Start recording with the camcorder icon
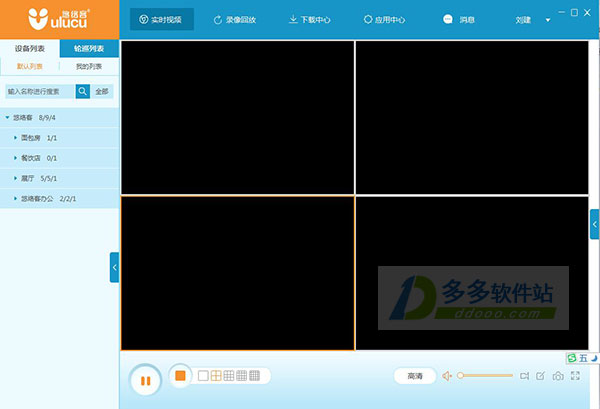Screen dimensions: 600x409 (x=524, y=376)
